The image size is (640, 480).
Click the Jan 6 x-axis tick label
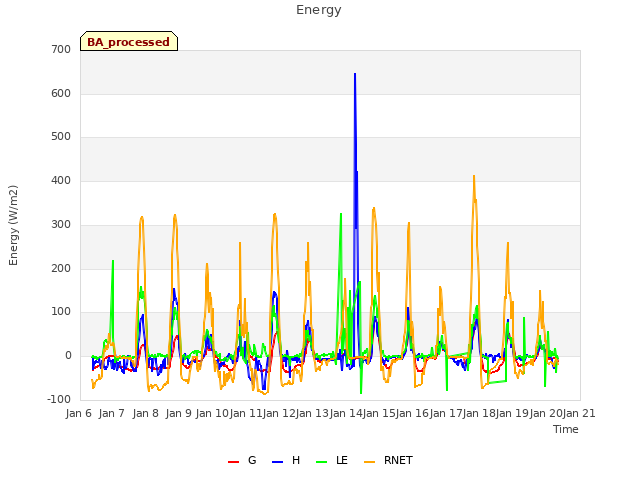(79, 413)
